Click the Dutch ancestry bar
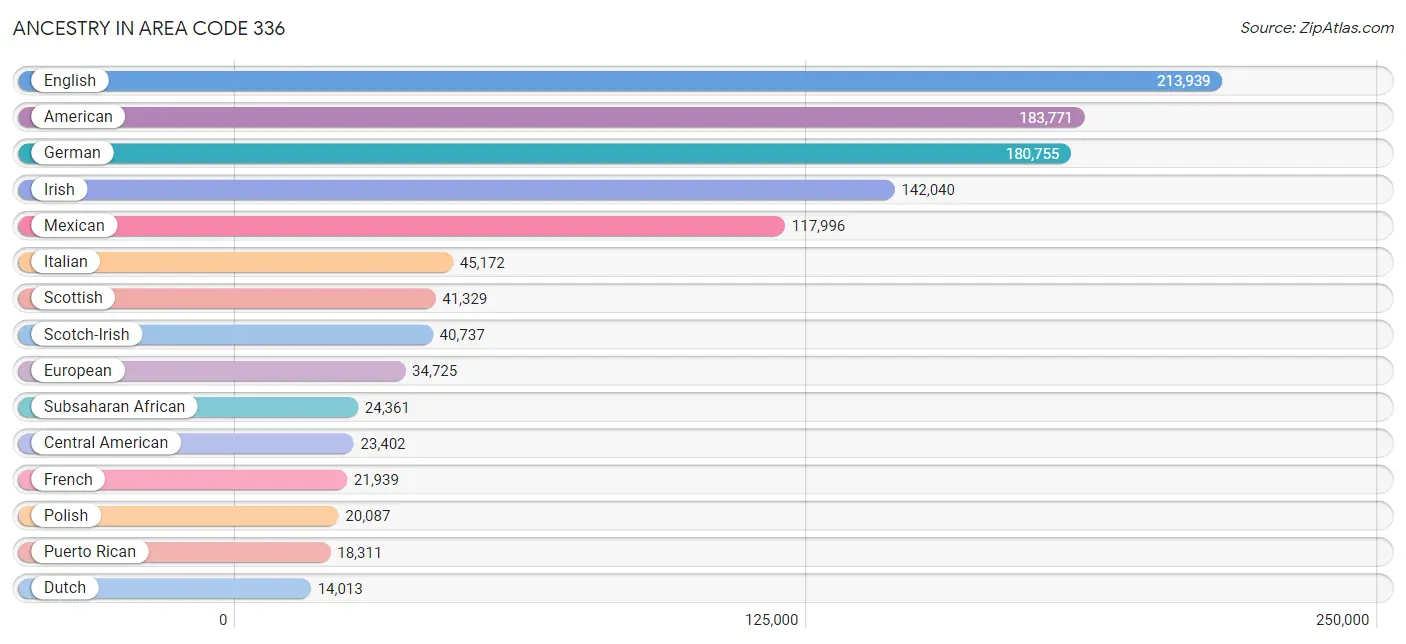This screenshot has width=1406, height=644. click(164, 588)
